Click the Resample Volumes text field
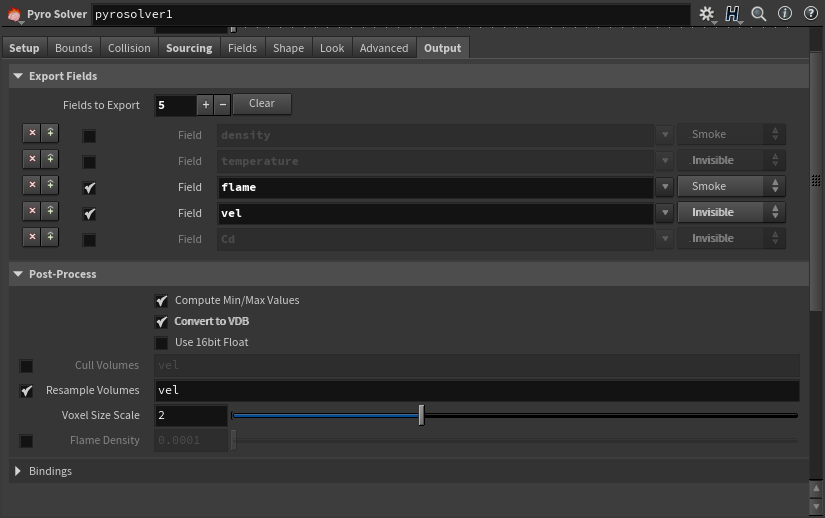 click(476, 391)
